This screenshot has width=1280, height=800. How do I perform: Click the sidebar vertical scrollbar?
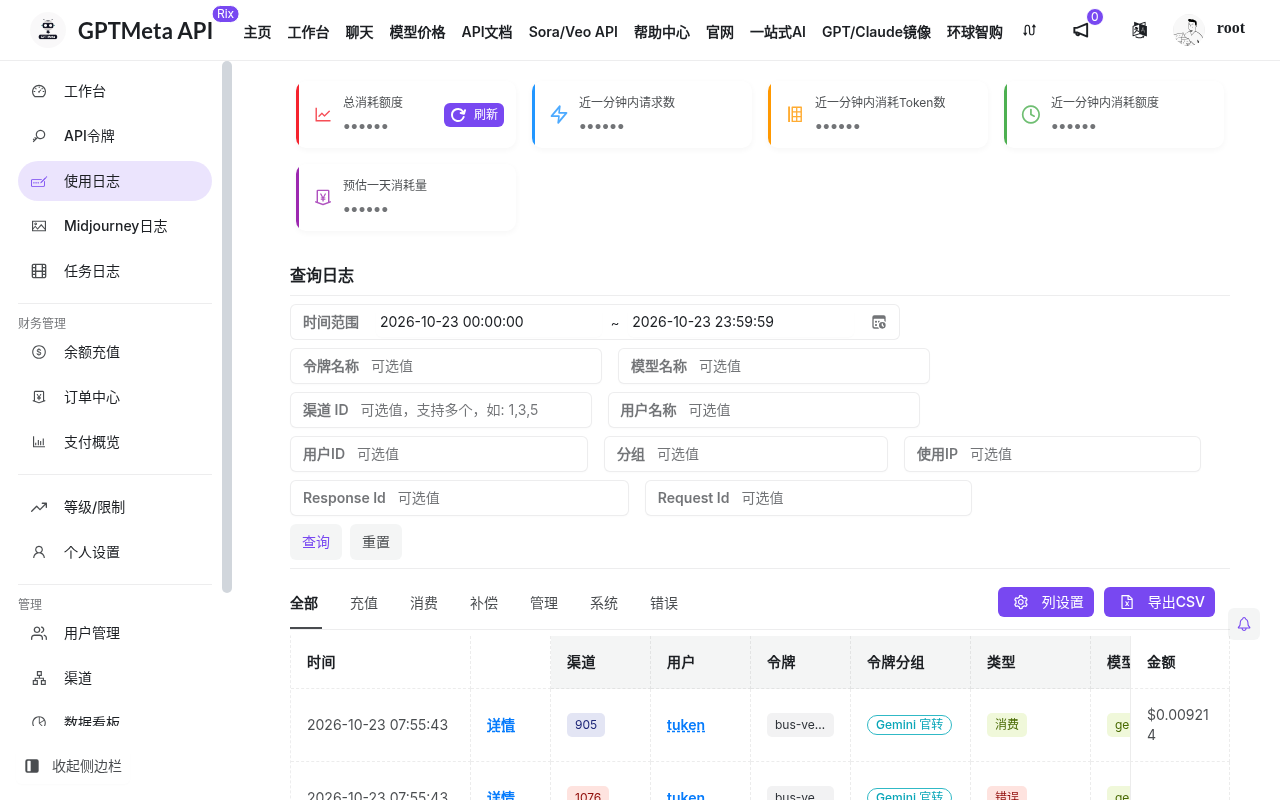point(227,327)
